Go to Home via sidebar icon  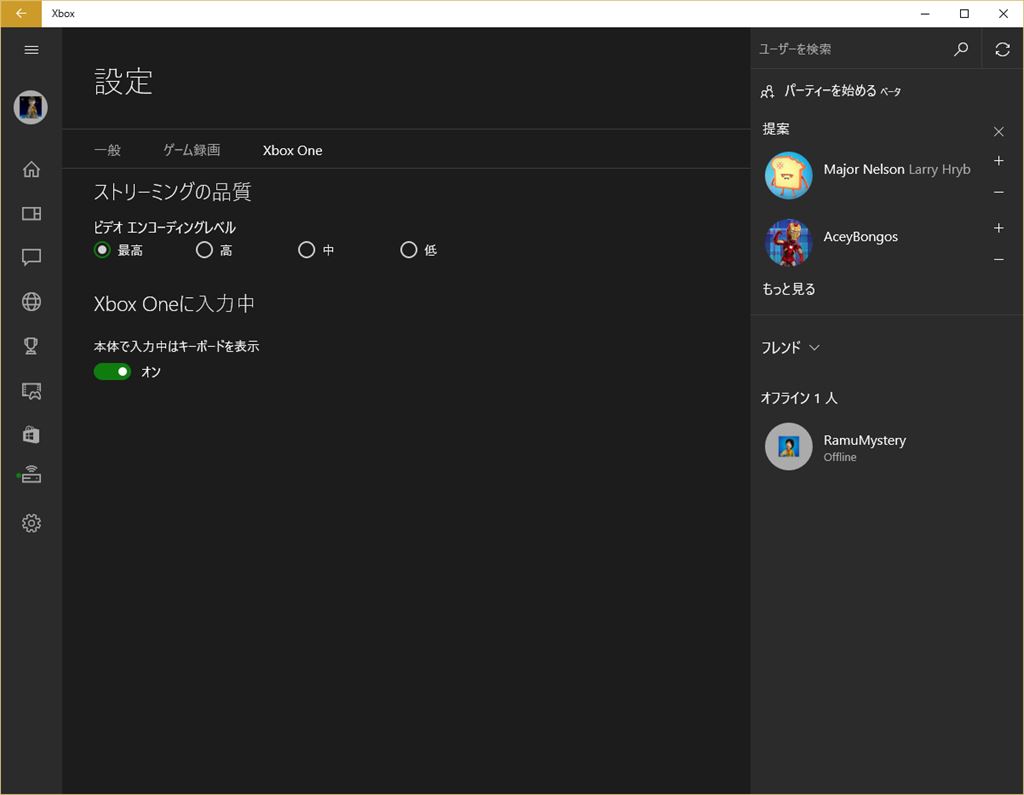[31, 170]
